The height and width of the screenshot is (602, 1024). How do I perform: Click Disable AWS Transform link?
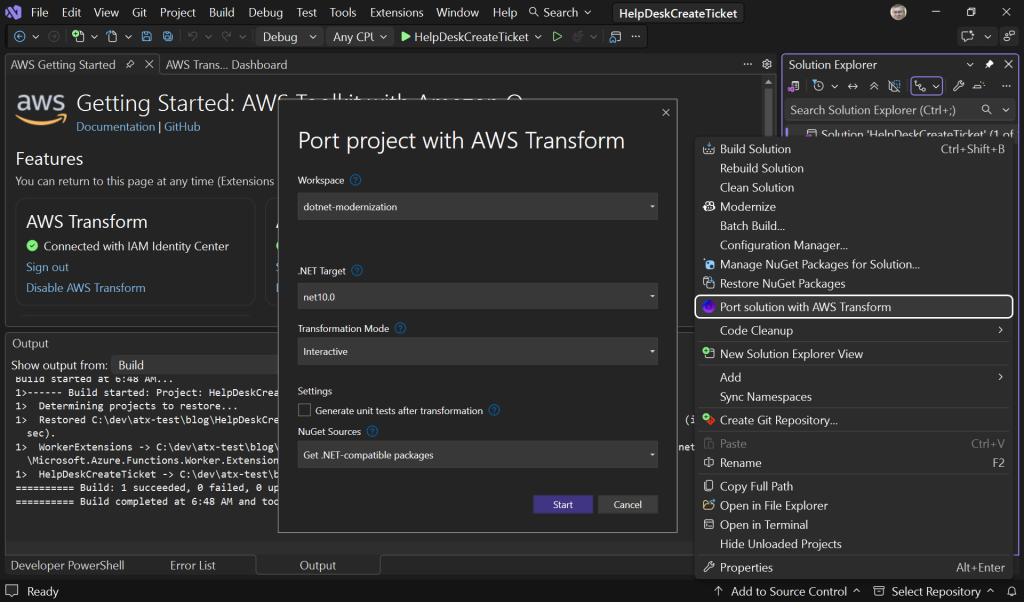click(86, 287)
